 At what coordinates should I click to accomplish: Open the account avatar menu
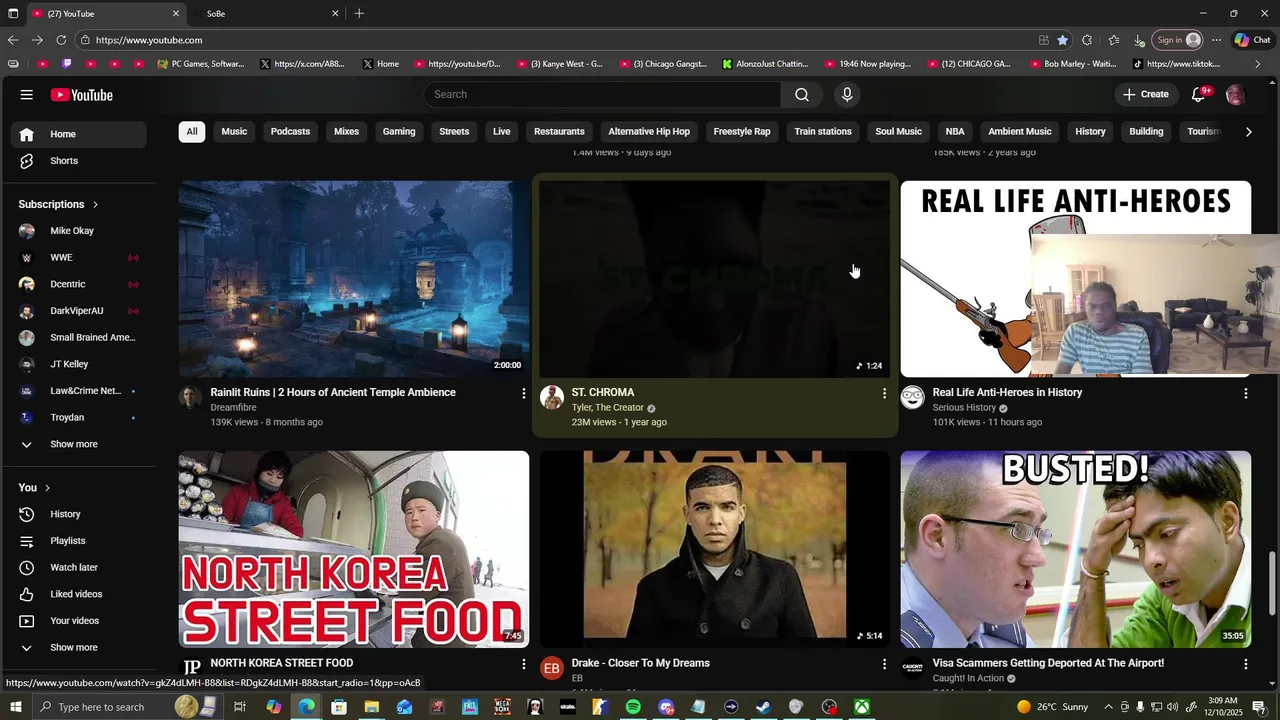[x=1236, y=95]
